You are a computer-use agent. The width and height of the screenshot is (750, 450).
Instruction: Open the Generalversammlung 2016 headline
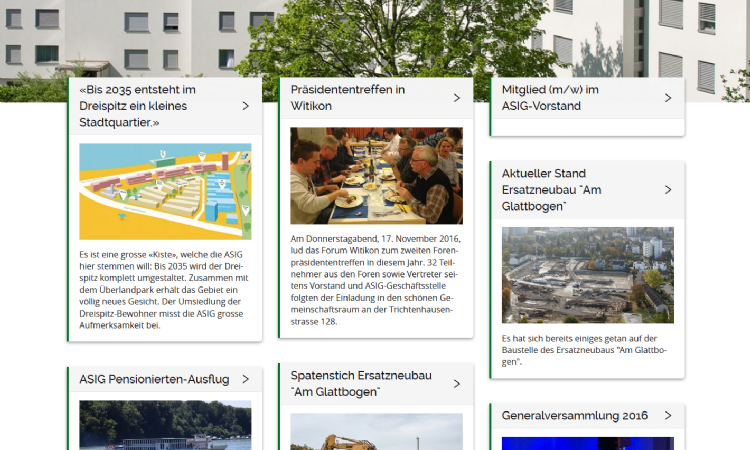[574, 416]
